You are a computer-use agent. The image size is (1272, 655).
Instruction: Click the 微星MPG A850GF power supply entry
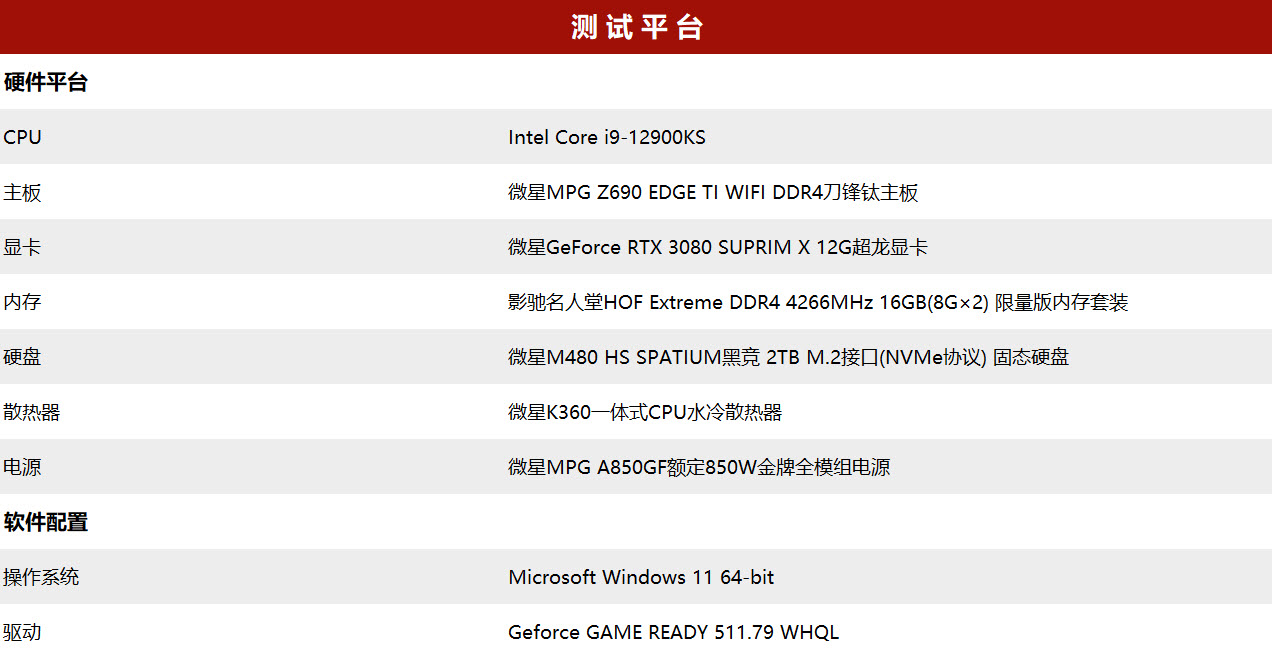(698, 467)
